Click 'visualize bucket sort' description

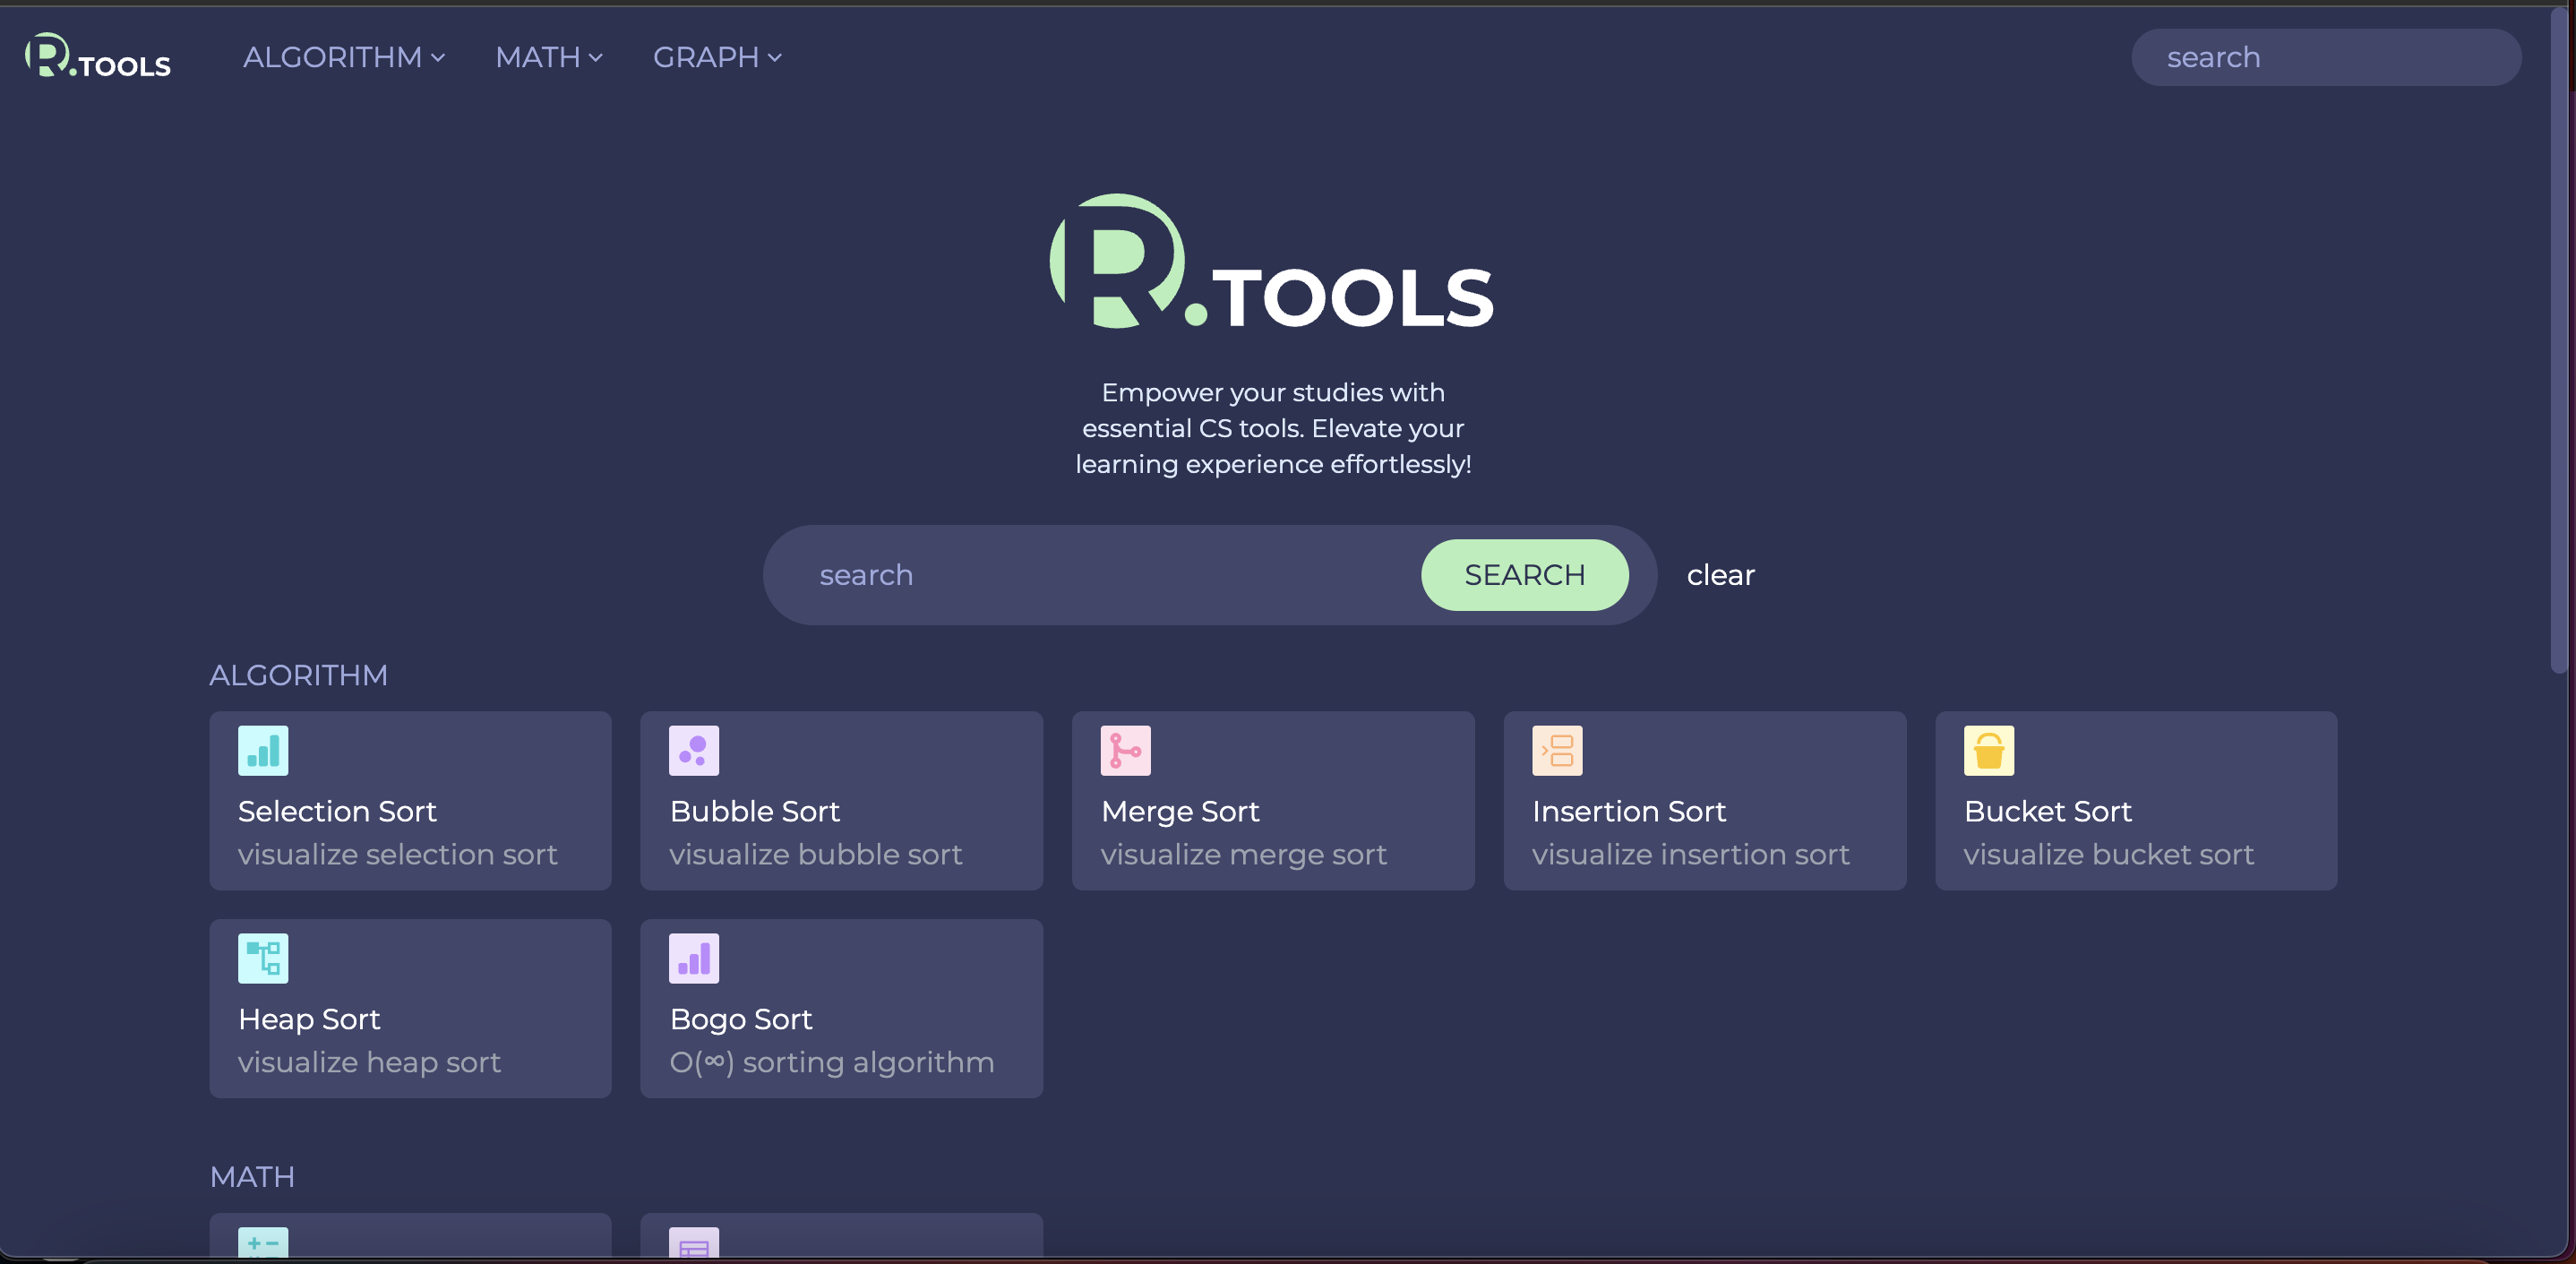pyautogui.click(x=2109, y=854)
